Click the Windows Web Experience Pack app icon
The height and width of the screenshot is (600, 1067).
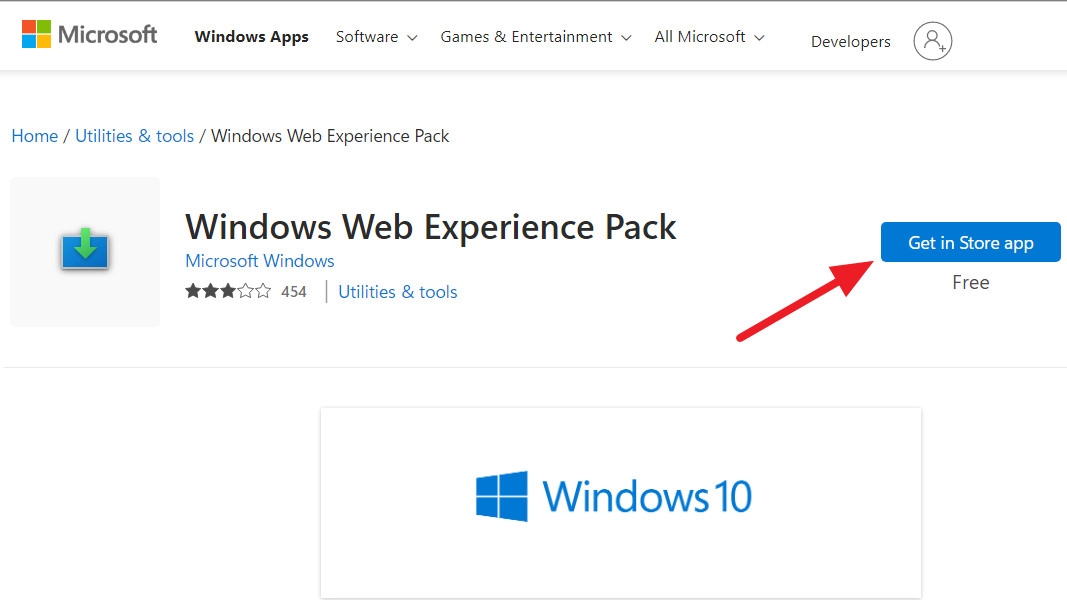tap(85, 250)
